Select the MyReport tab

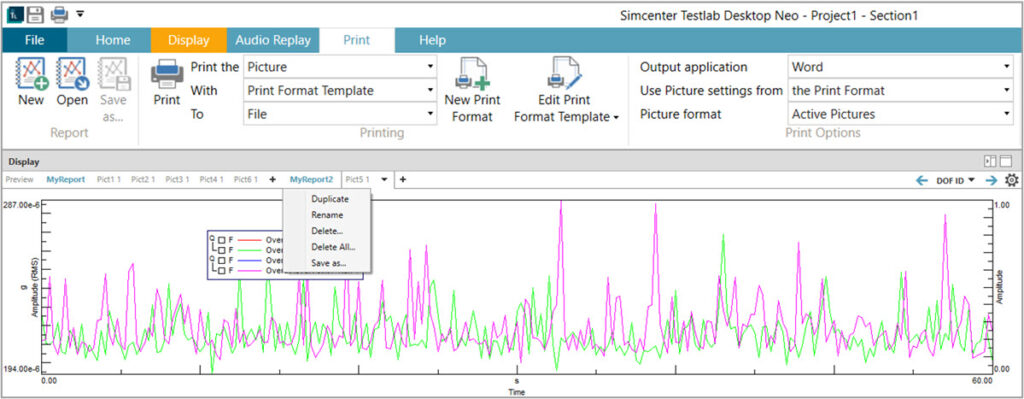click(65, 180)
